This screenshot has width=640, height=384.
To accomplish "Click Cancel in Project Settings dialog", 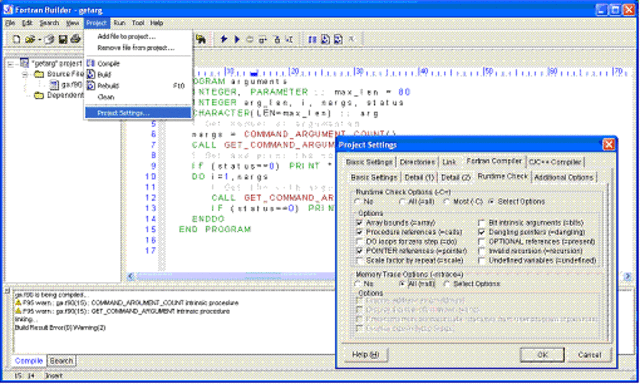I will (x=589, y=355).
